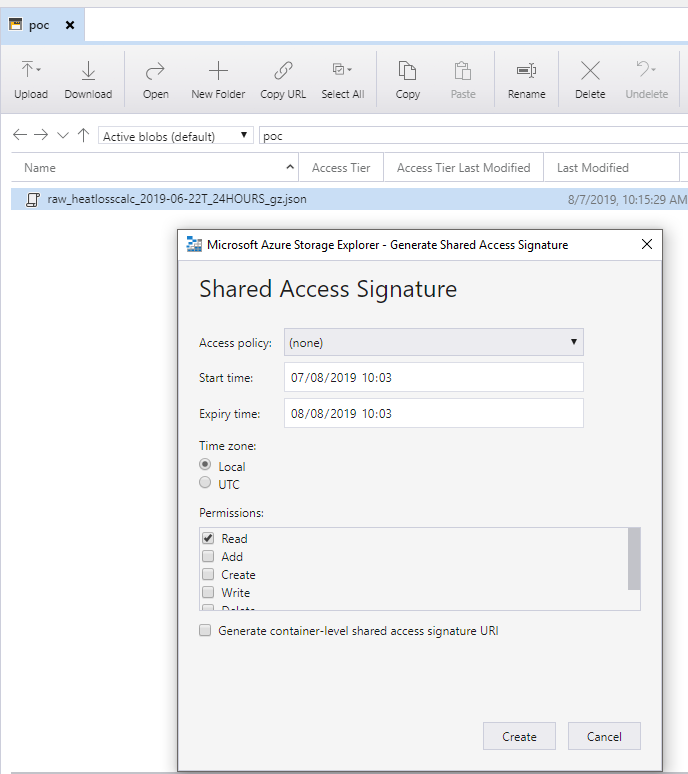Check the Create permission
This screenshot has width=688, height=774.
208,574
